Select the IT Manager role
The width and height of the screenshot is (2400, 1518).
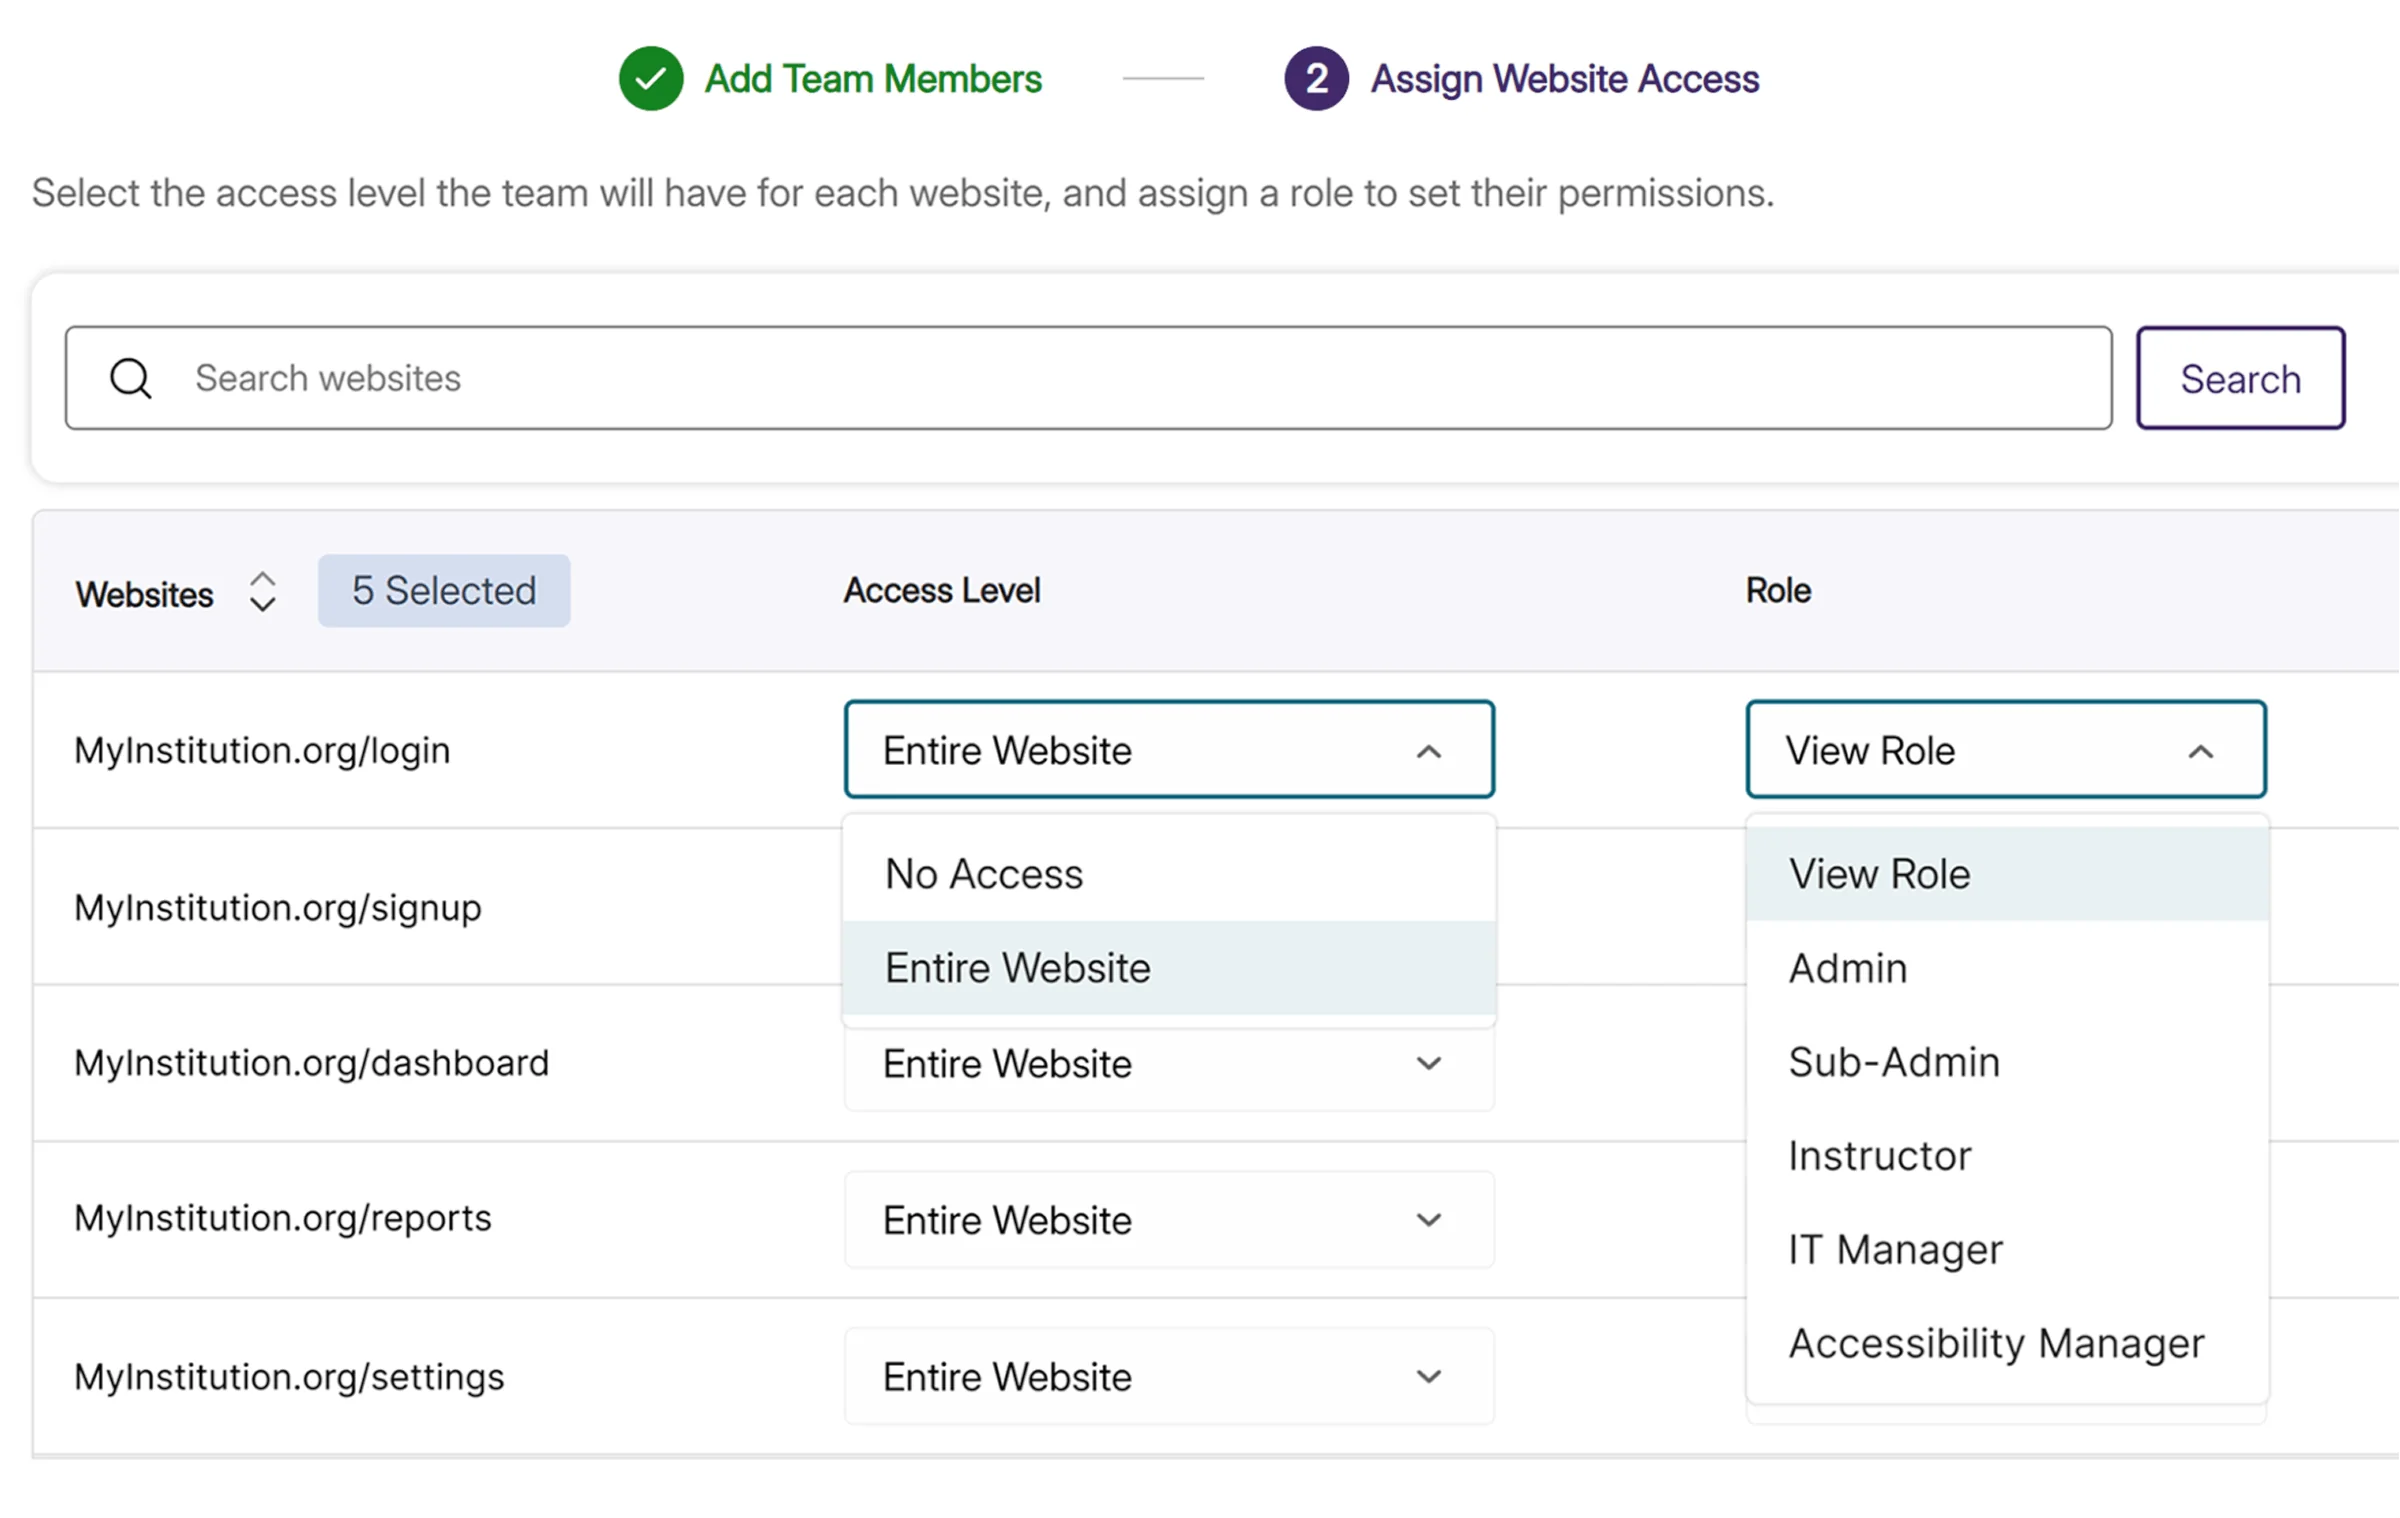(x=1896, y=1250)
